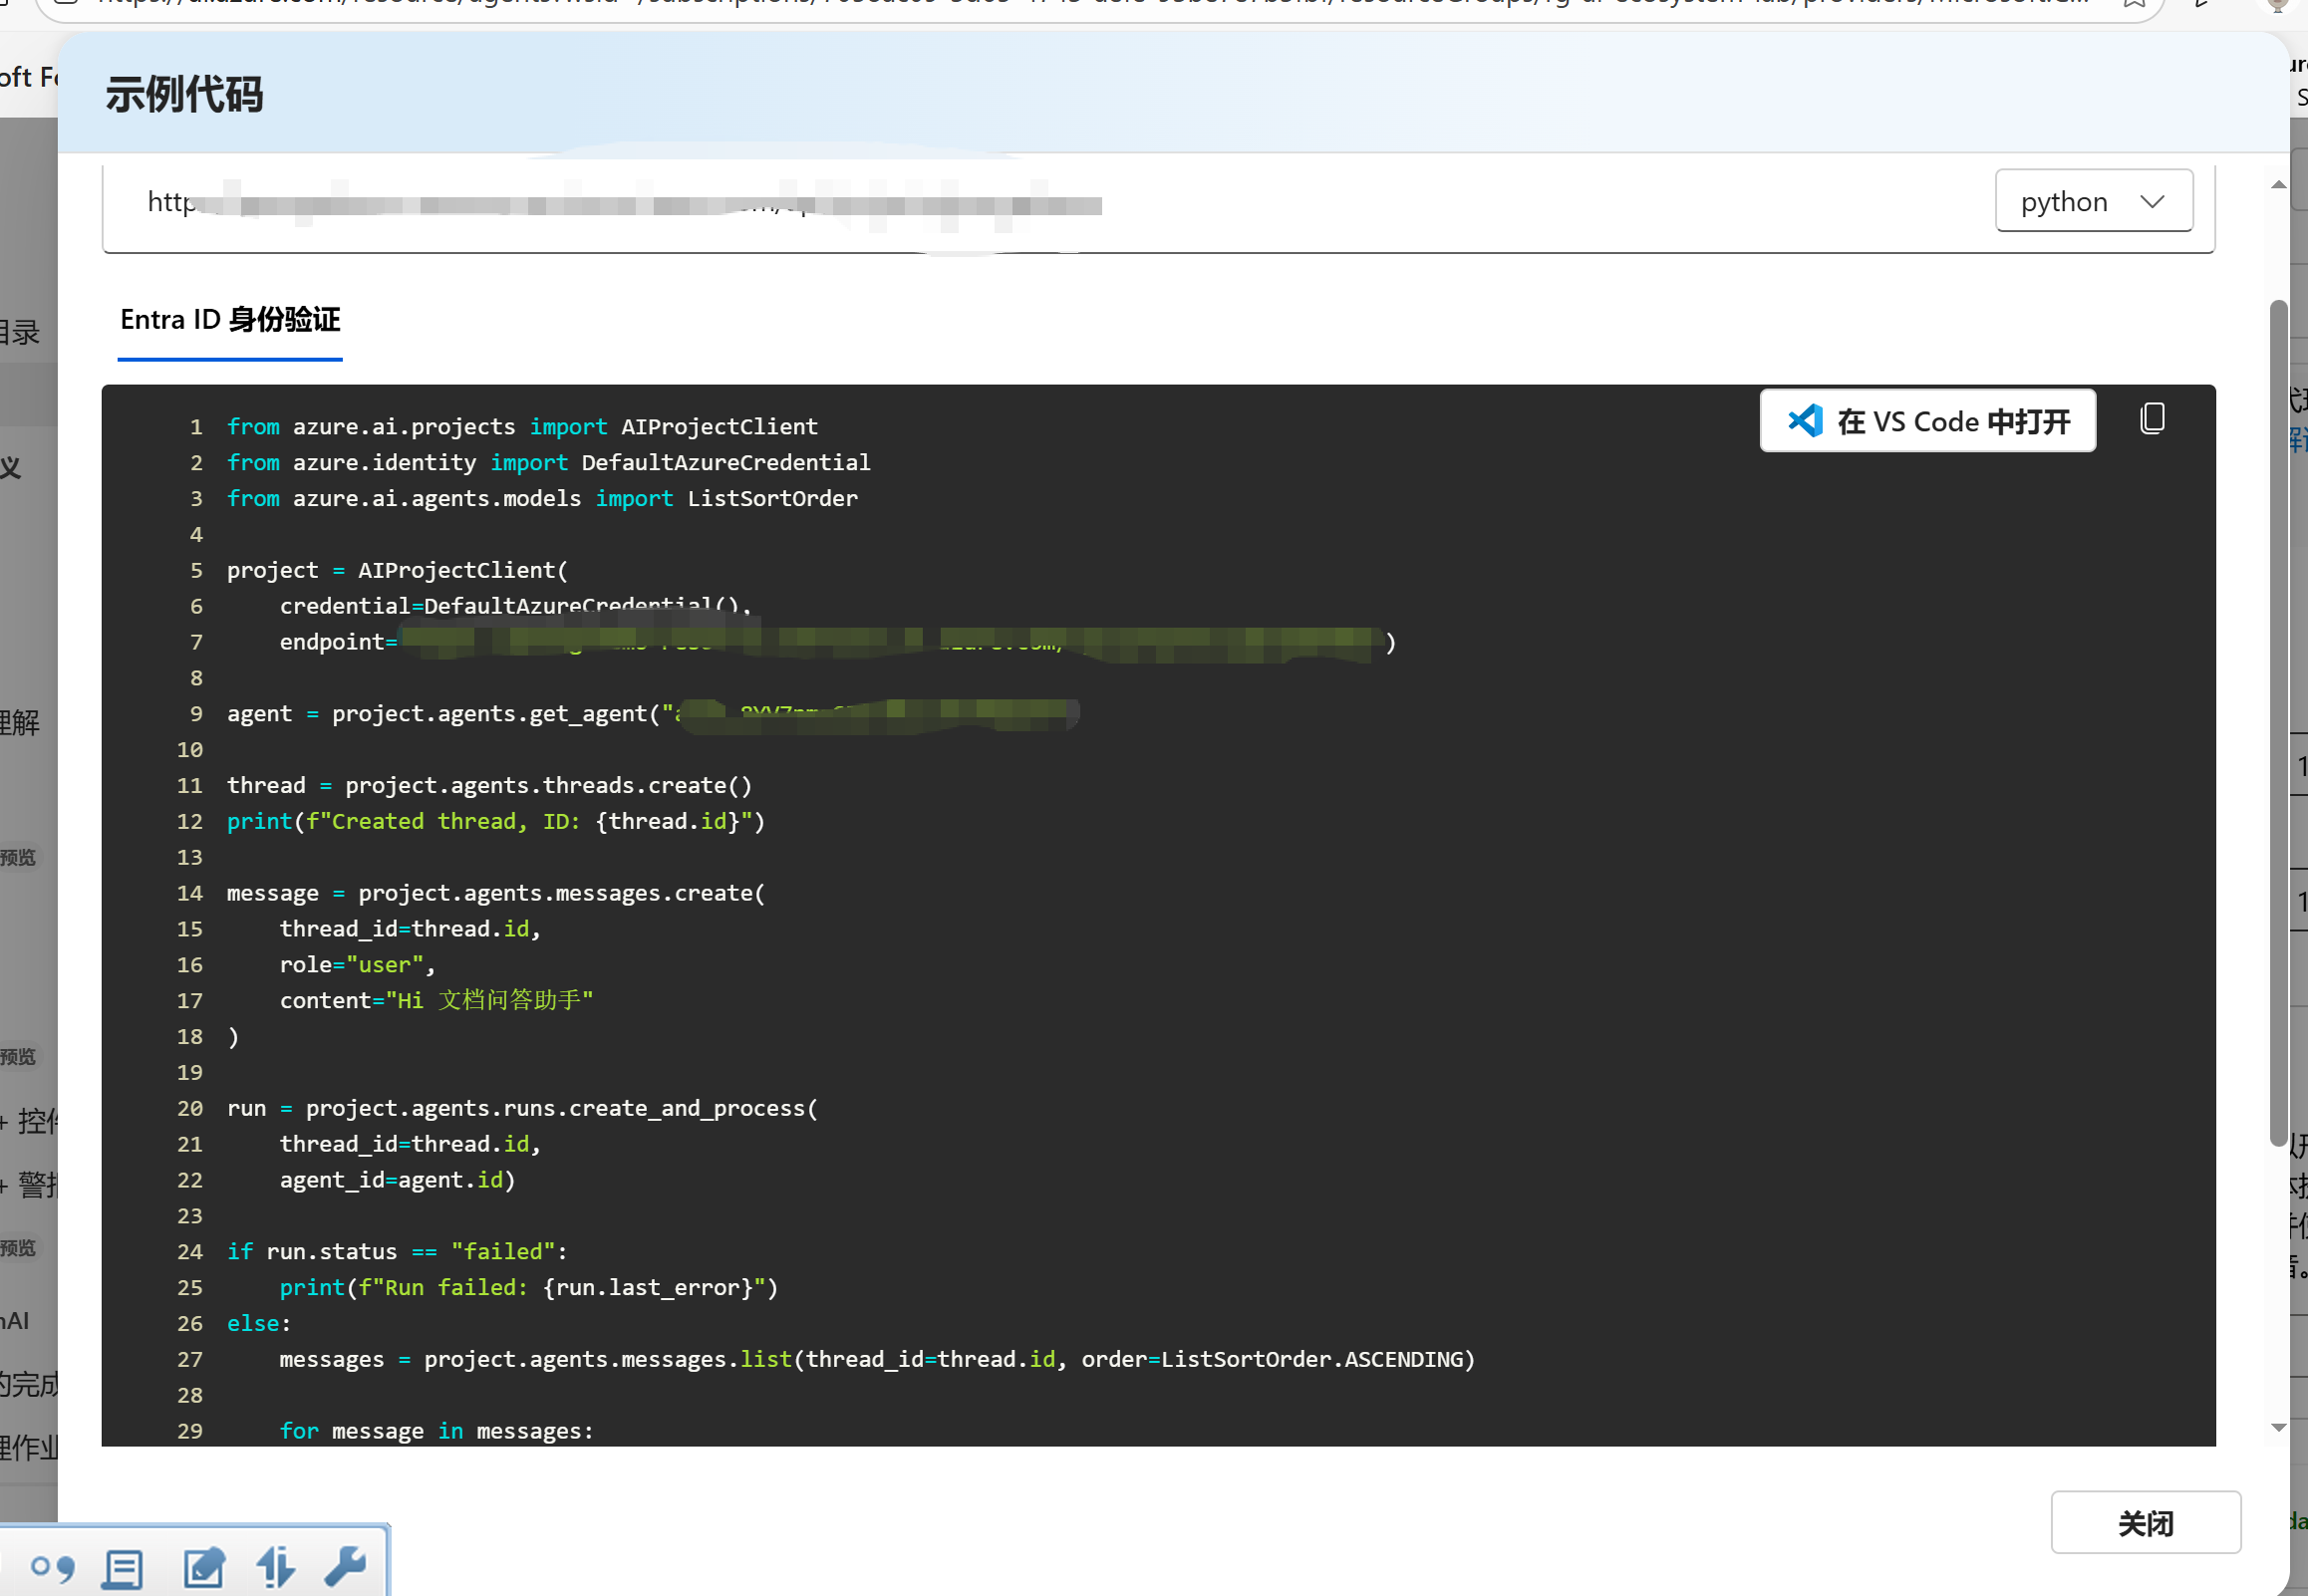Click the scroll up arrow of dialog
The image size is (2308, 1596).
[2278, 185]
